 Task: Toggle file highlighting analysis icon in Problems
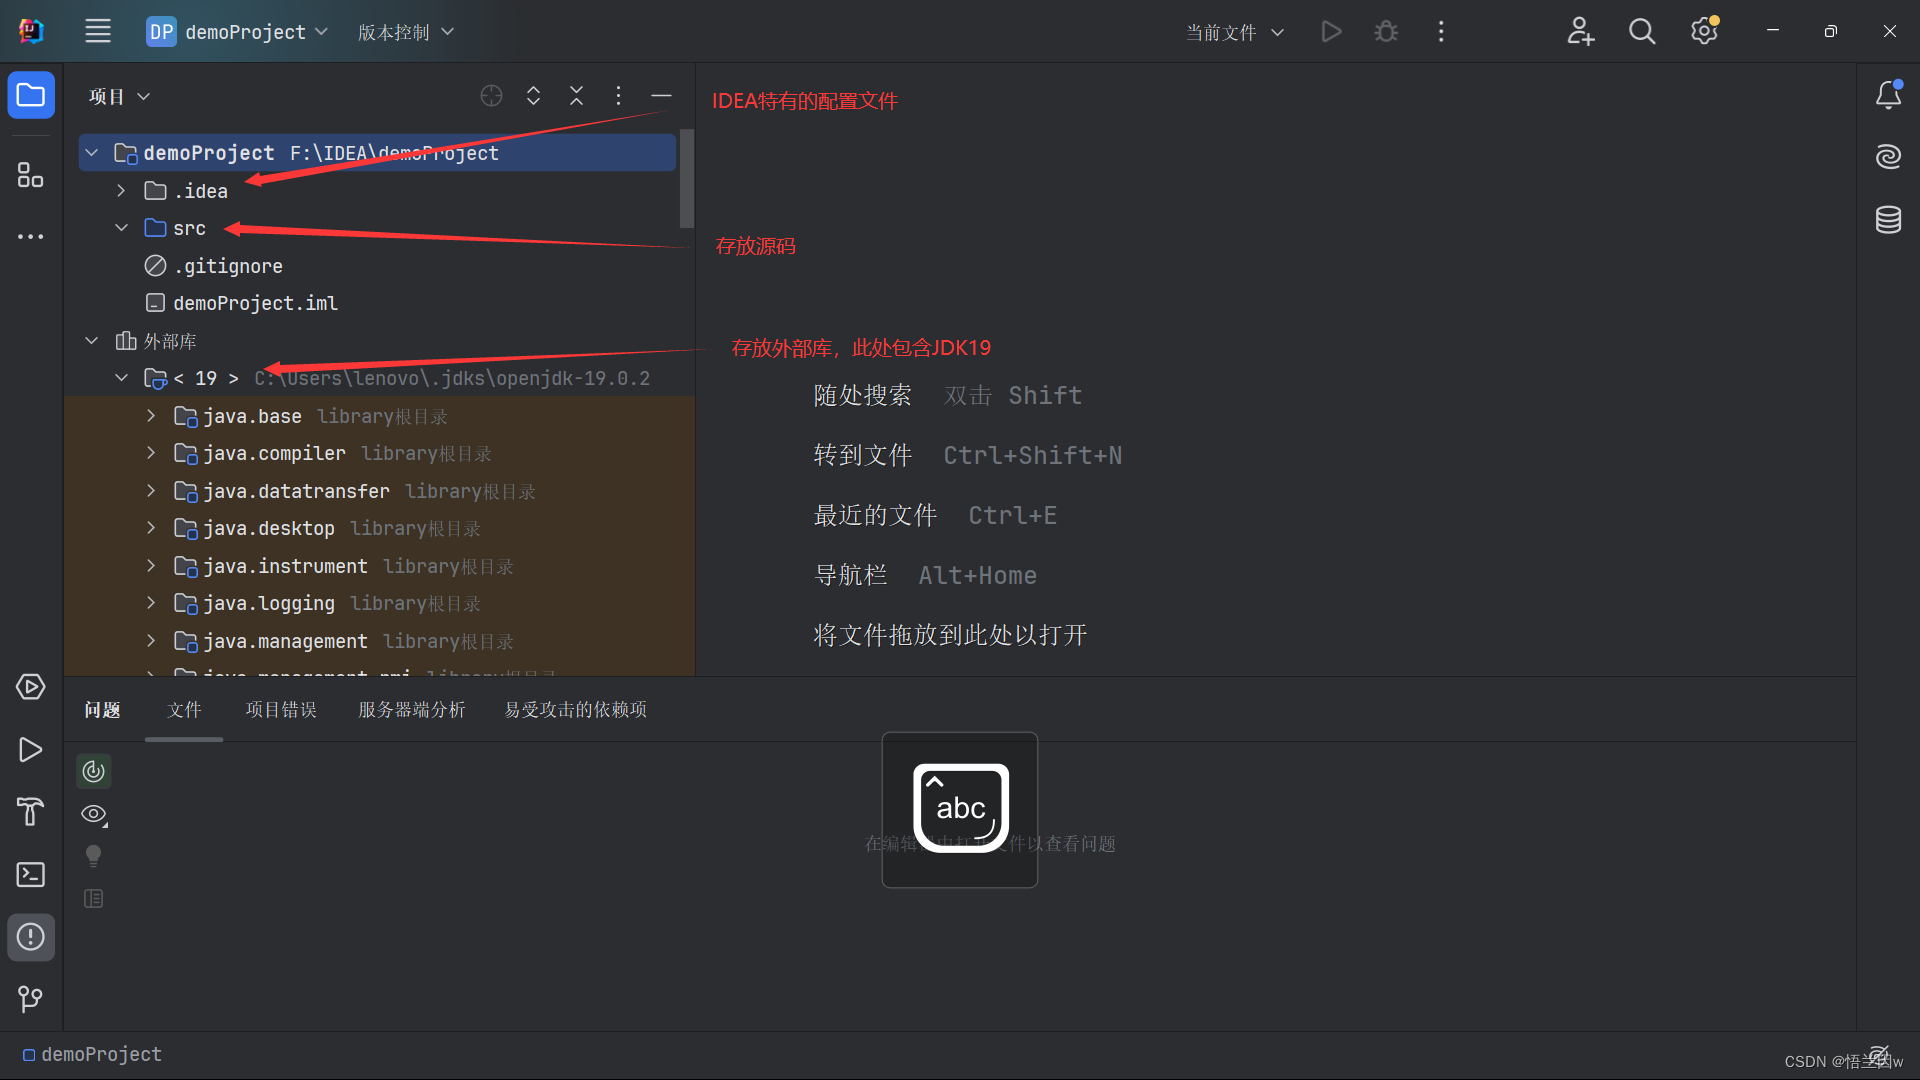click(x=93, y=771)
